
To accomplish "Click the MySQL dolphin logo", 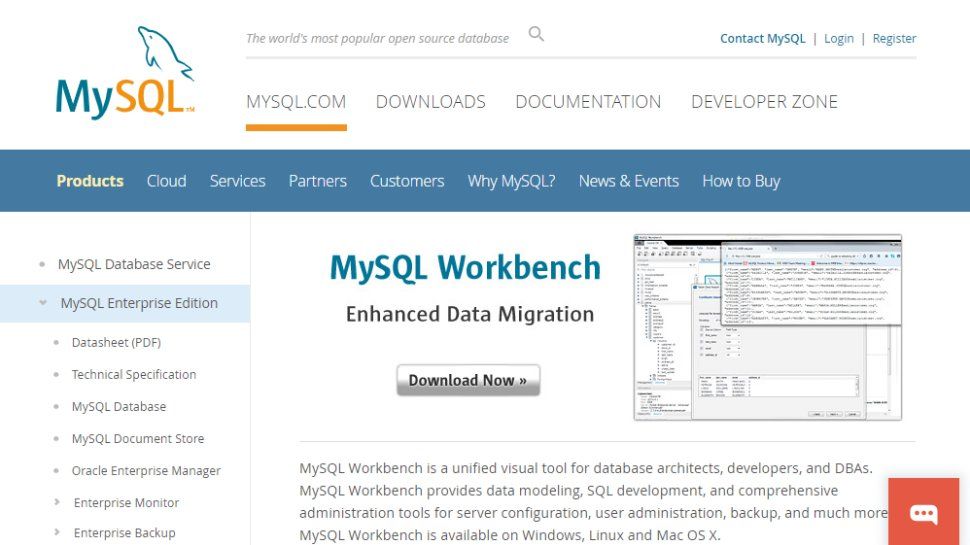I will point(125,72).
